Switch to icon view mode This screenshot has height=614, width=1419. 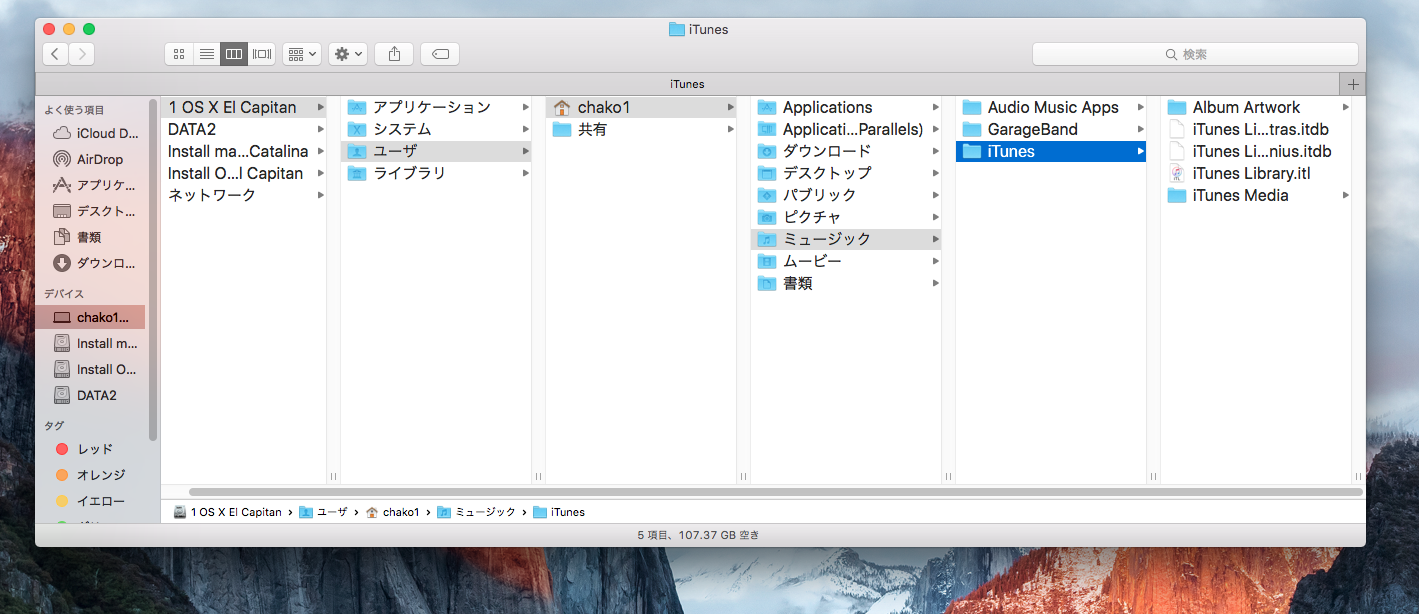pyautogui.click(x=179, y=54)
